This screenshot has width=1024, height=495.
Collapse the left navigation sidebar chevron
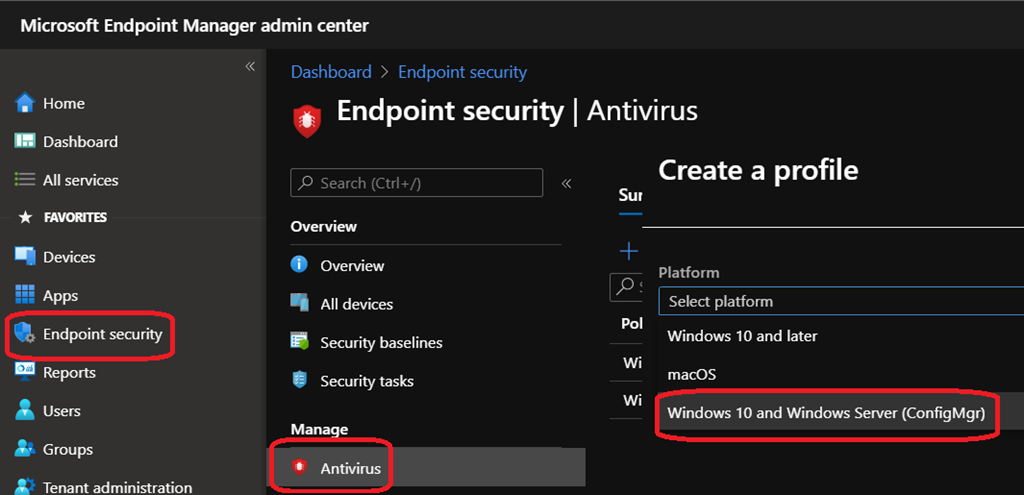[x=250, y=67]
